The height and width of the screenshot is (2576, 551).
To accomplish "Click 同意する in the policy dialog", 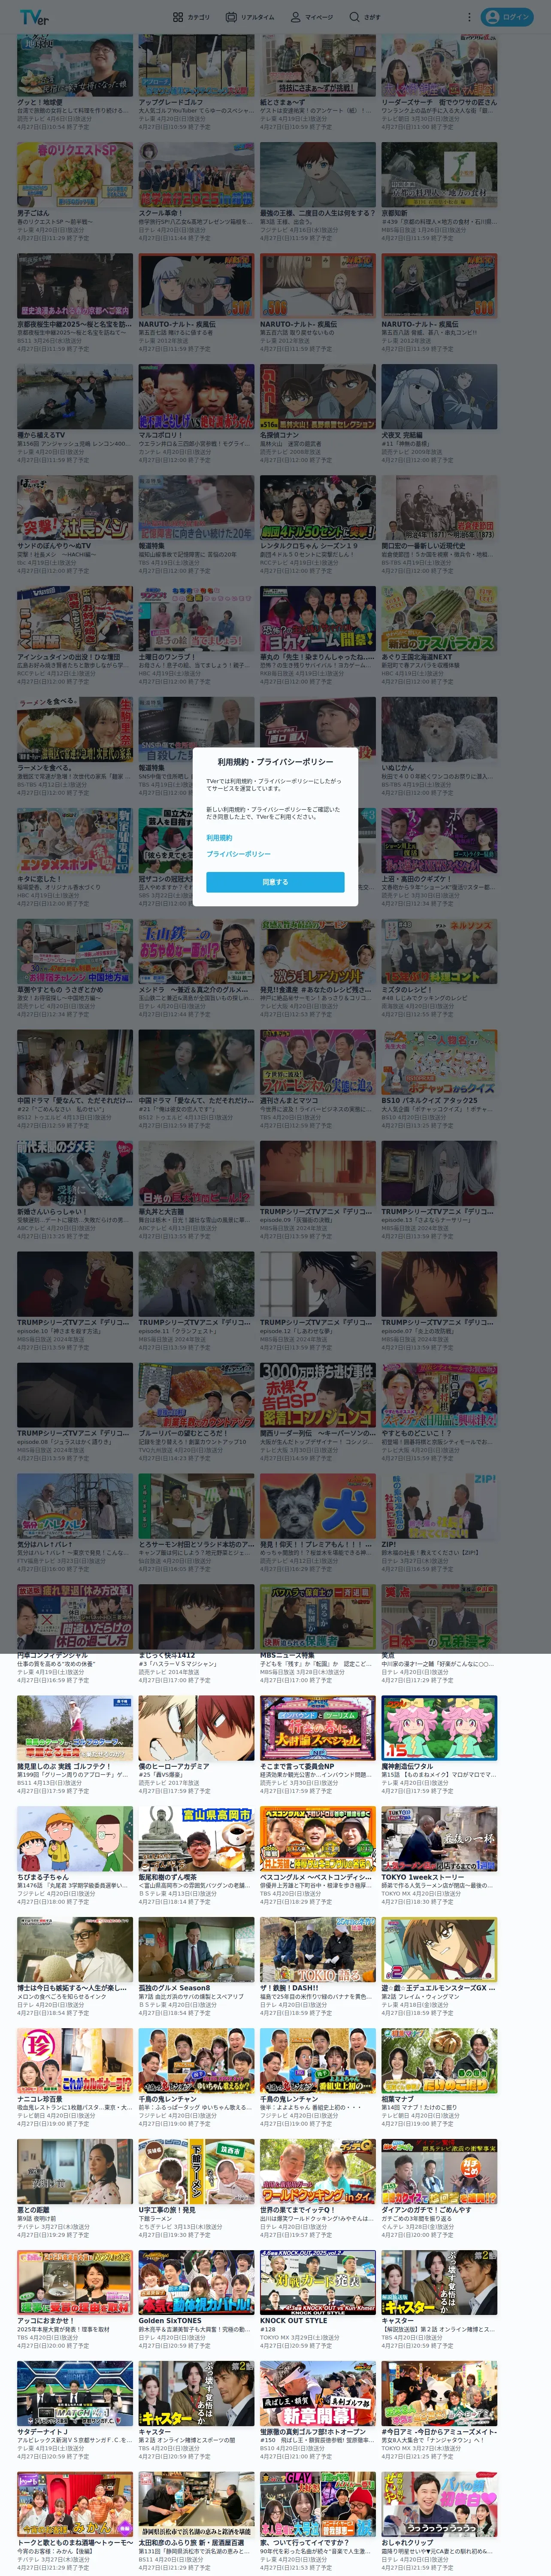I will click(275, 881).
